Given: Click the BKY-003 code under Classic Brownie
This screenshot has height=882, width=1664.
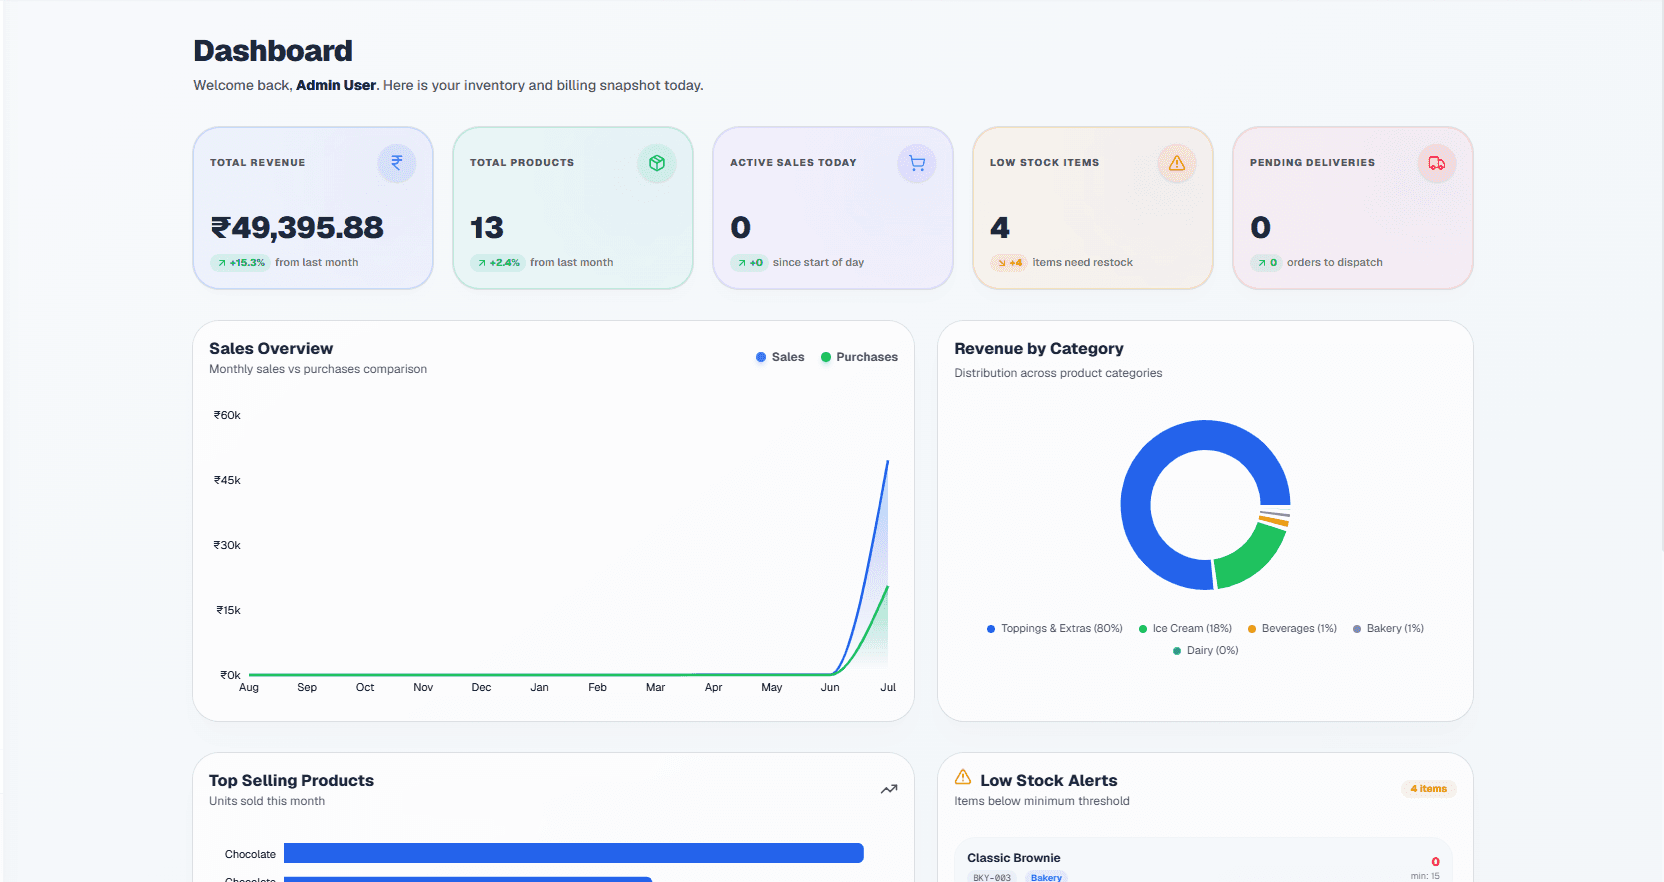Looking at the screenshot, I should 992,877.
